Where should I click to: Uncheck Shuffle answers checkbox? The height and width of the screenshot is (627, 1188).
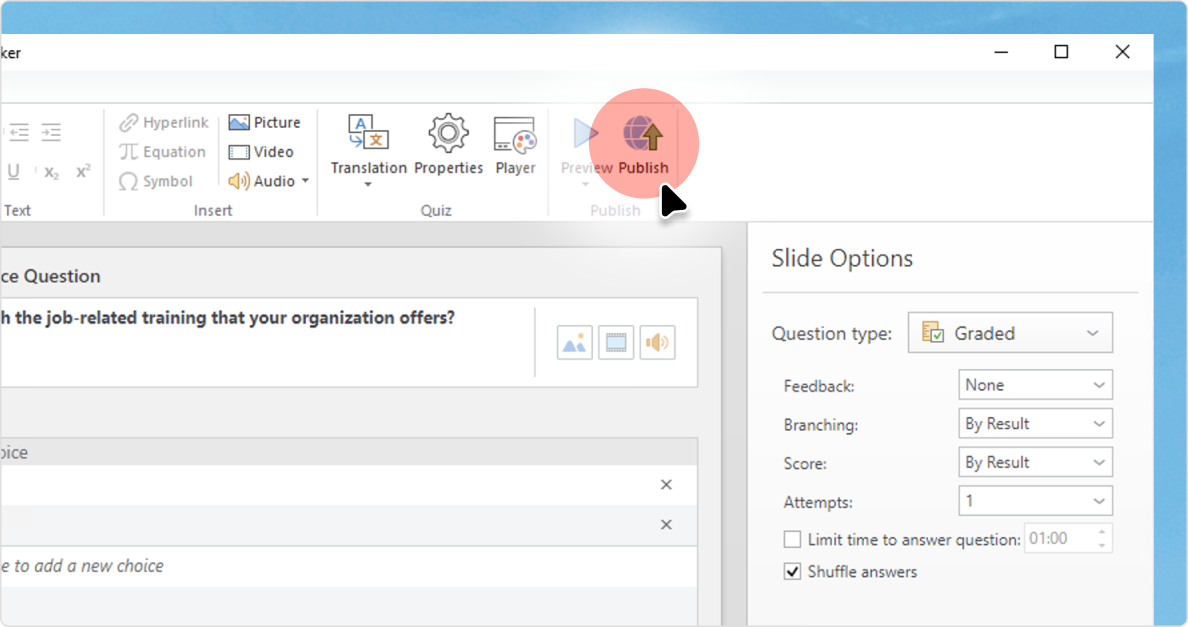click(x=793, y=572)
